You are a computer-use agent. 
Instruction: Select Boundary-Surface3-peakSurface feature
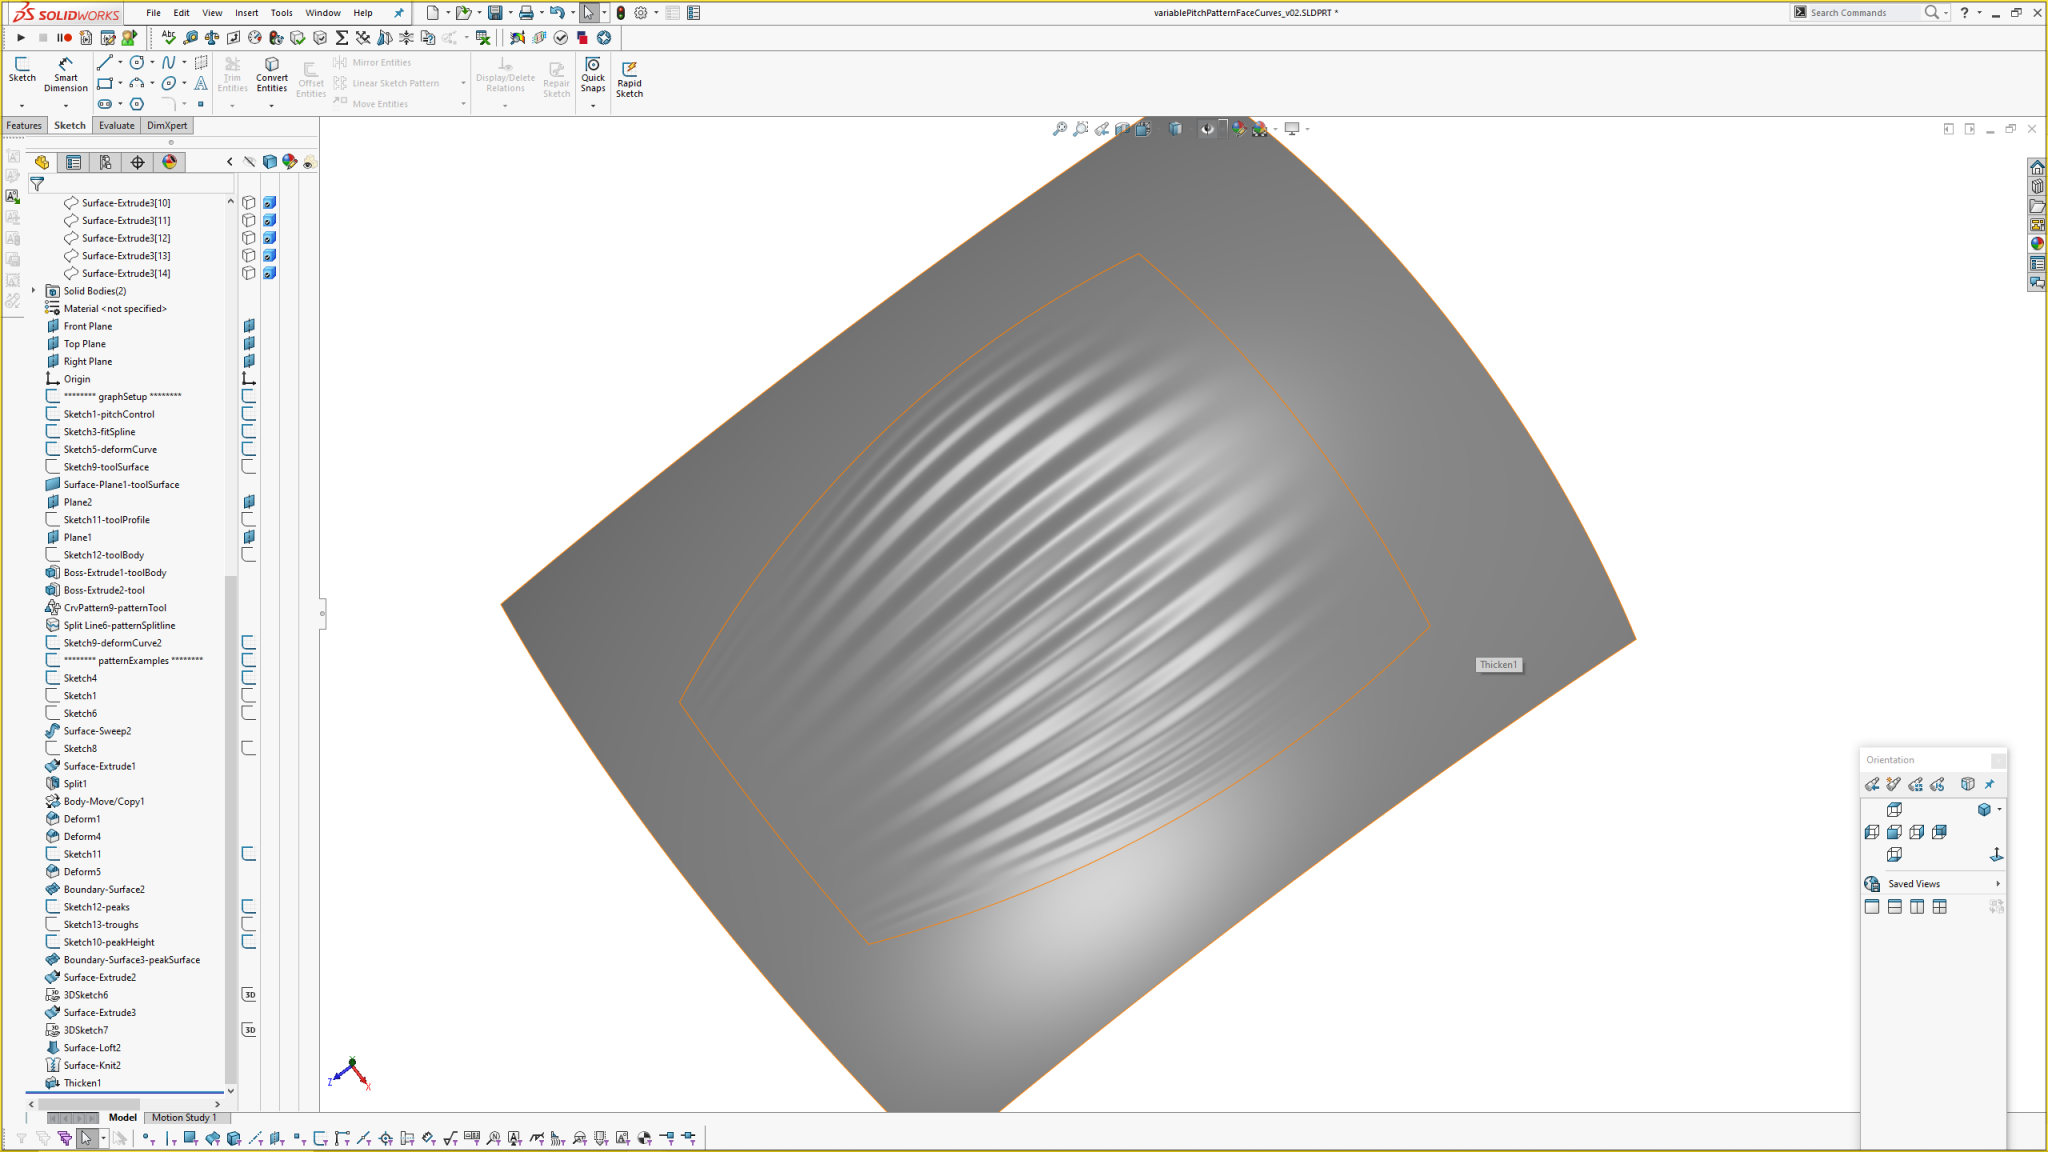[x=132, y=960]
